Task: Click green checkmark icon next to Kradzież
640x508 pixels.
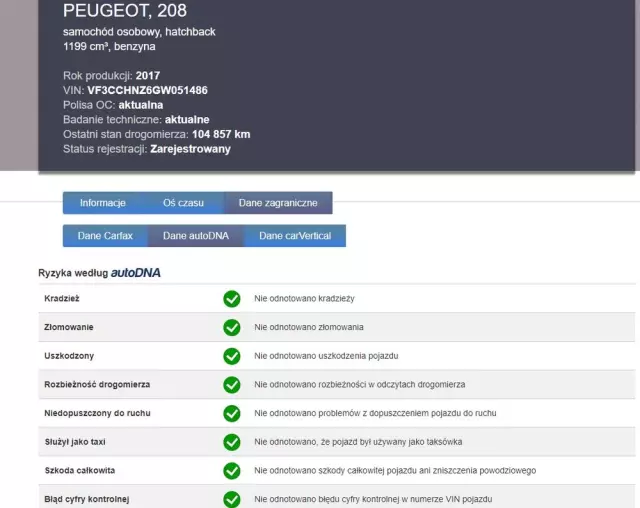Action: point(232,298)
